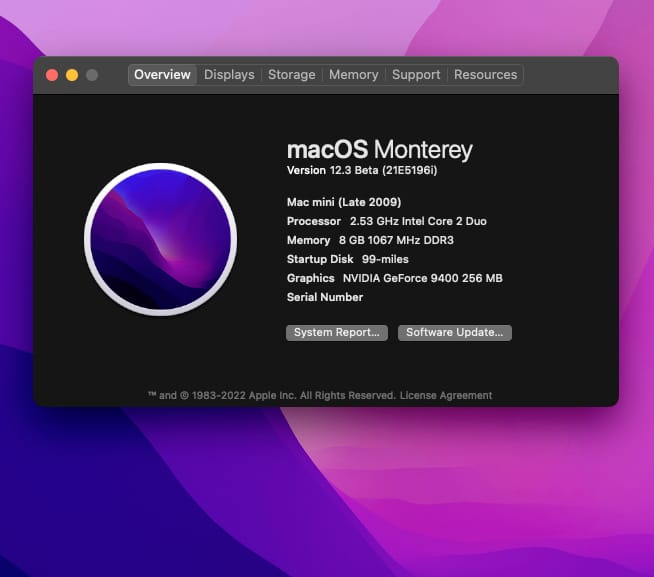Open the License Agreement link
The height and width of the screenshot is (577, 654).
pyautogui.click(x=446, y=395)
